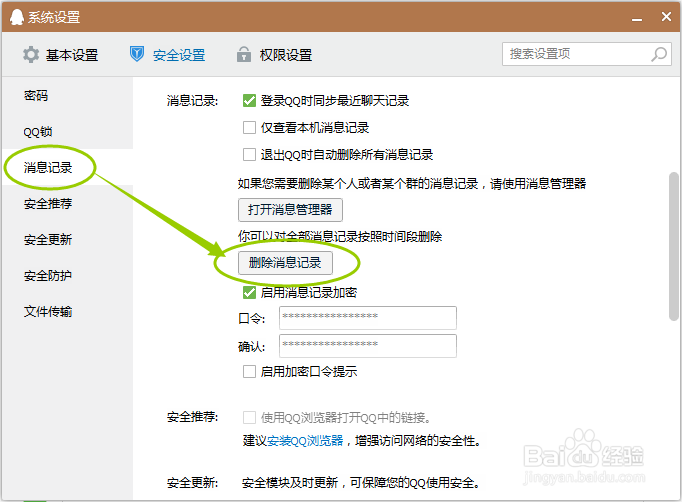The image size is (682, 502).
Task: Enable 退出QQ时自动删除所有消息记录 checkbox
Action: click(x=249, y=155)
